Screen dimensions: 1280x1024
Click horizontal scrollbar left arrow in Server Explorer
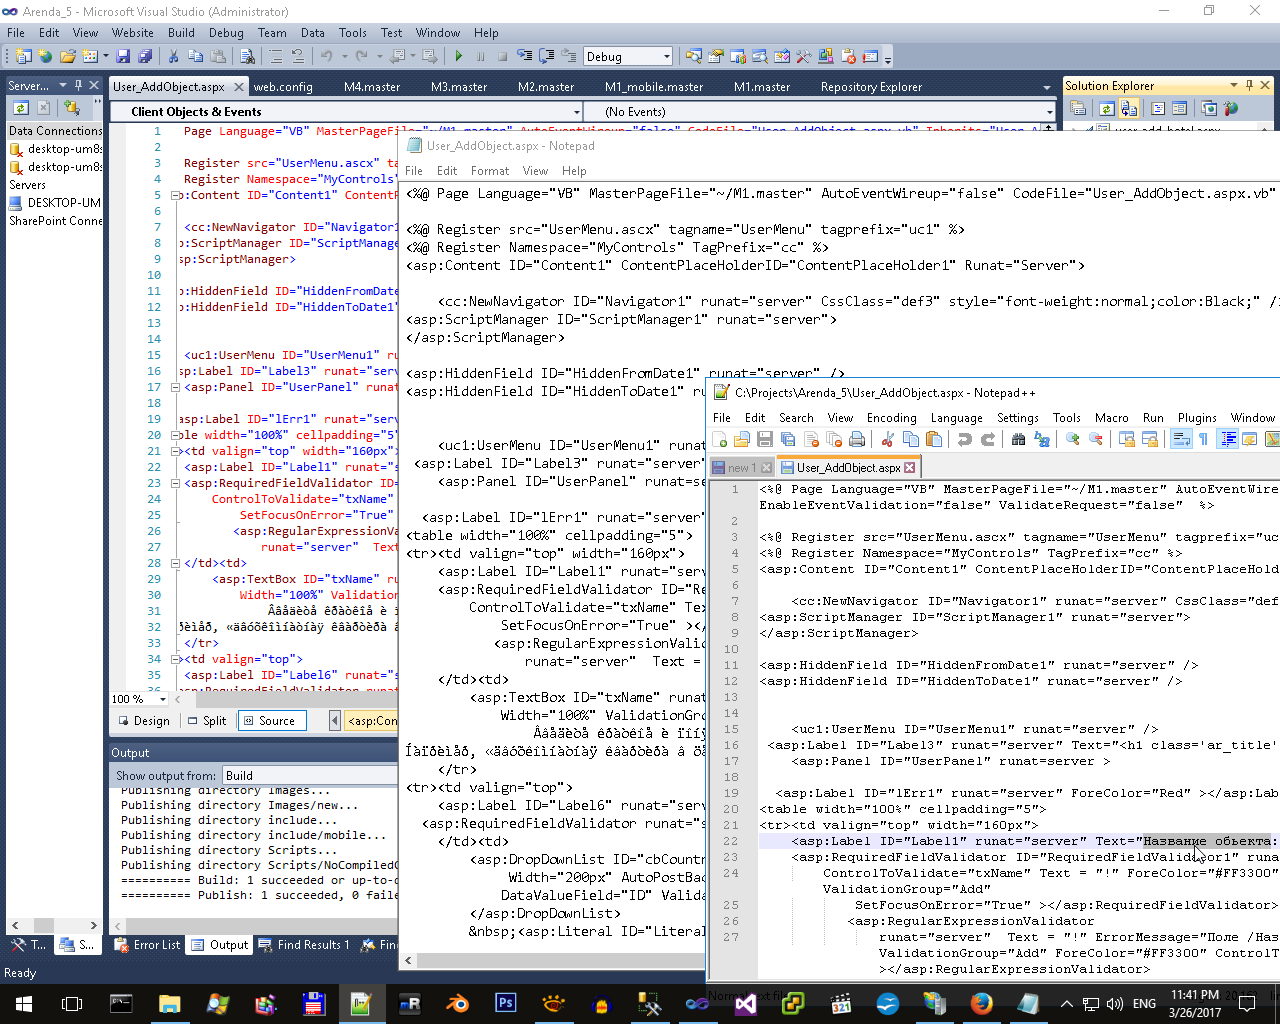tap(14, 926)
